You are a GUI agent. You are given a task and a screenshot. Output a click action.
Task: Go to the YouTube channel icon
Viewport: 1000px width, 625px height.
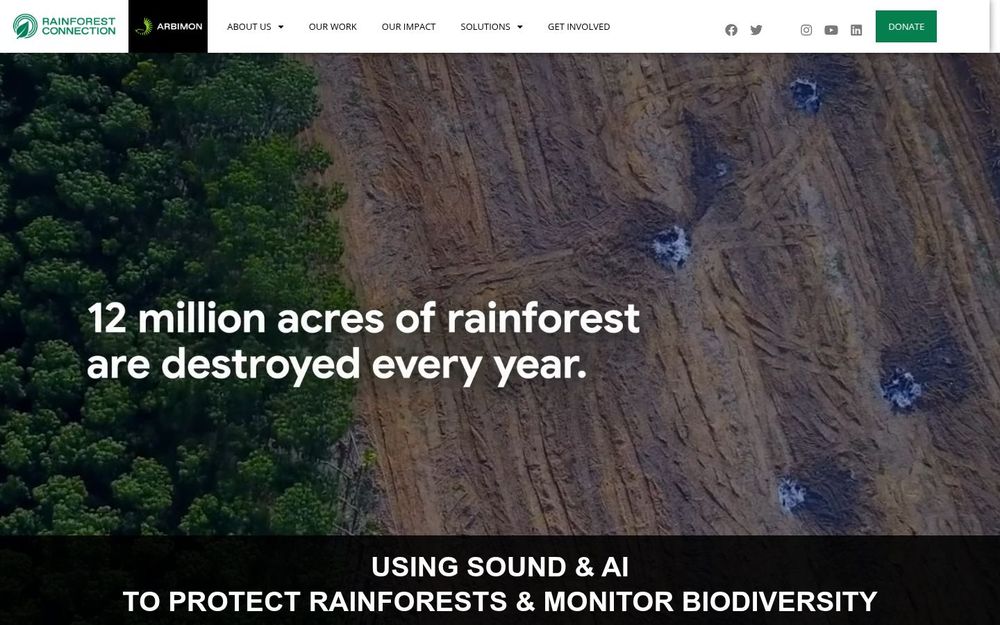tap(831, 30)
